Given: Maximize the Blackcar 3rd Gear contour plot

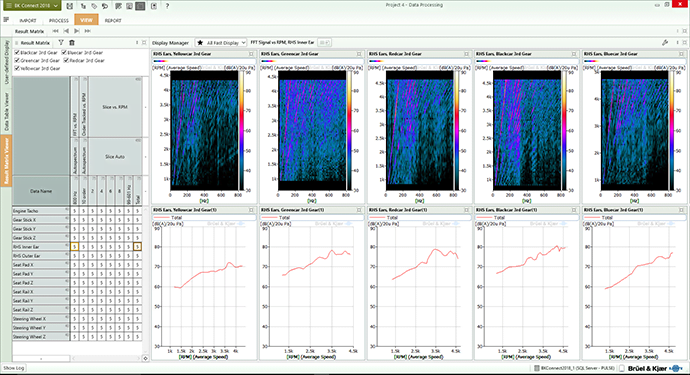Looking at the screenshot, I should pyautogui.click(x=574, y=54).
